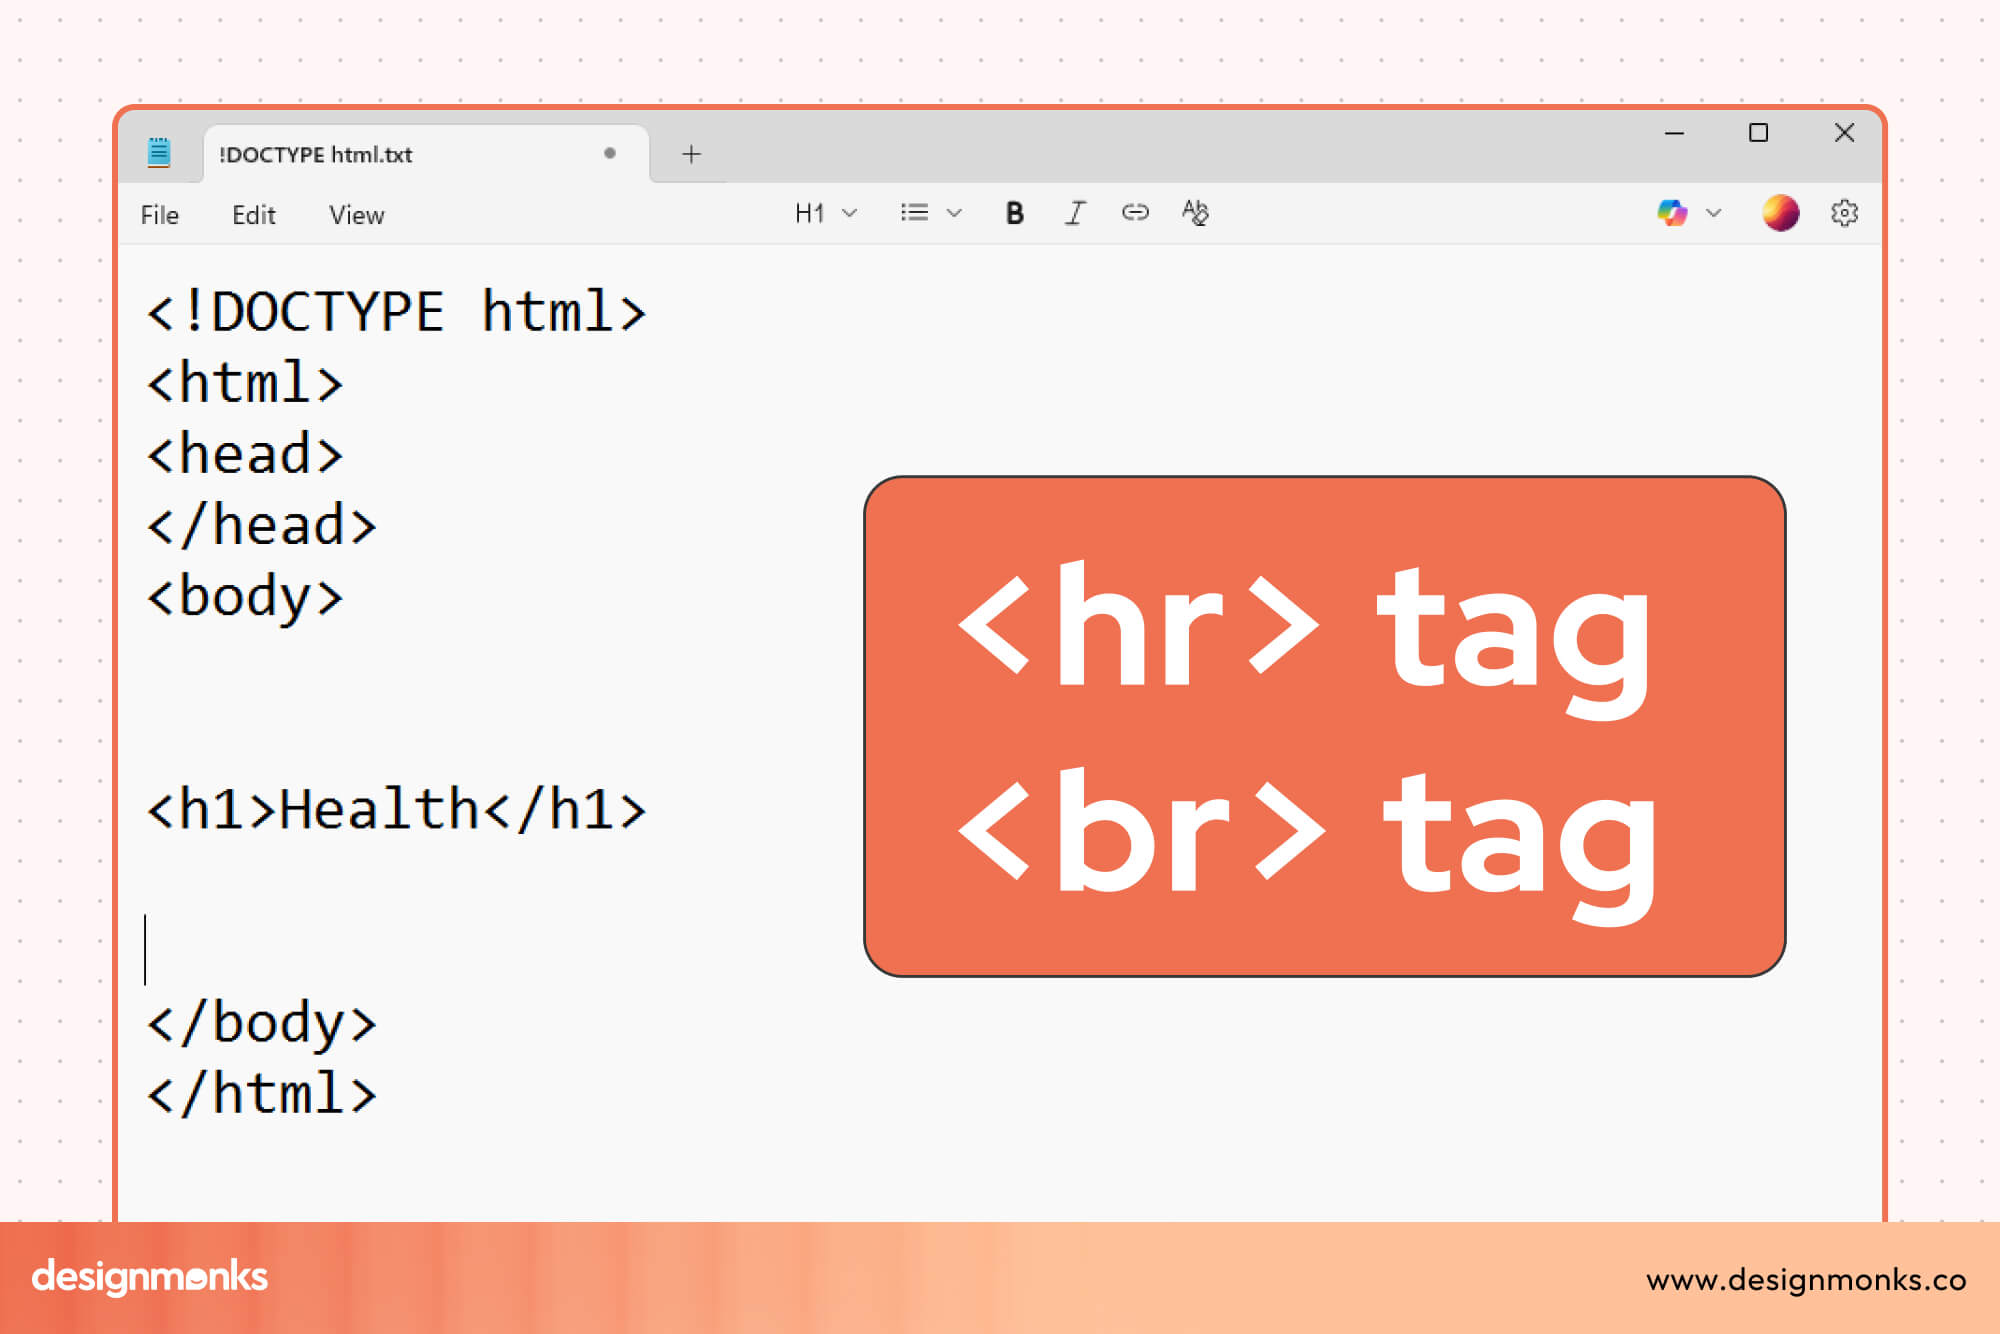
Task: Open the View menu
Action: coord(356,214)
